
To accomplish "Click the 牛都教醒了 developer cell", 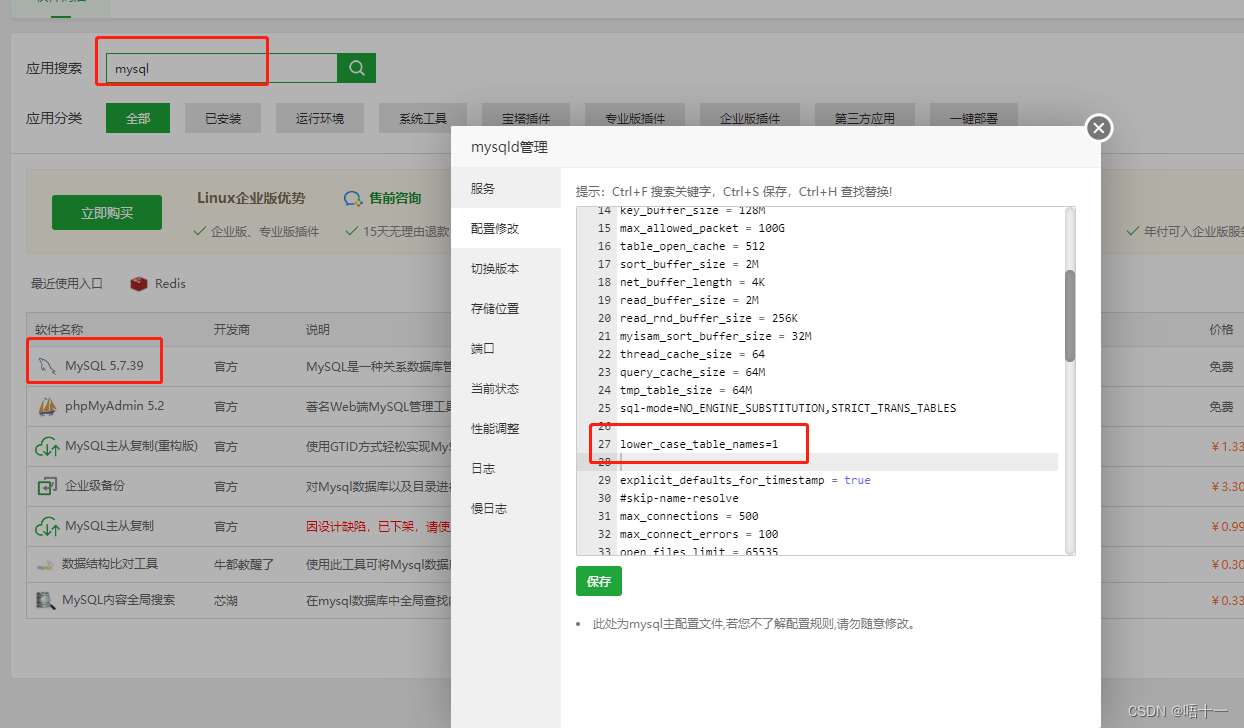I will point(243,564).
